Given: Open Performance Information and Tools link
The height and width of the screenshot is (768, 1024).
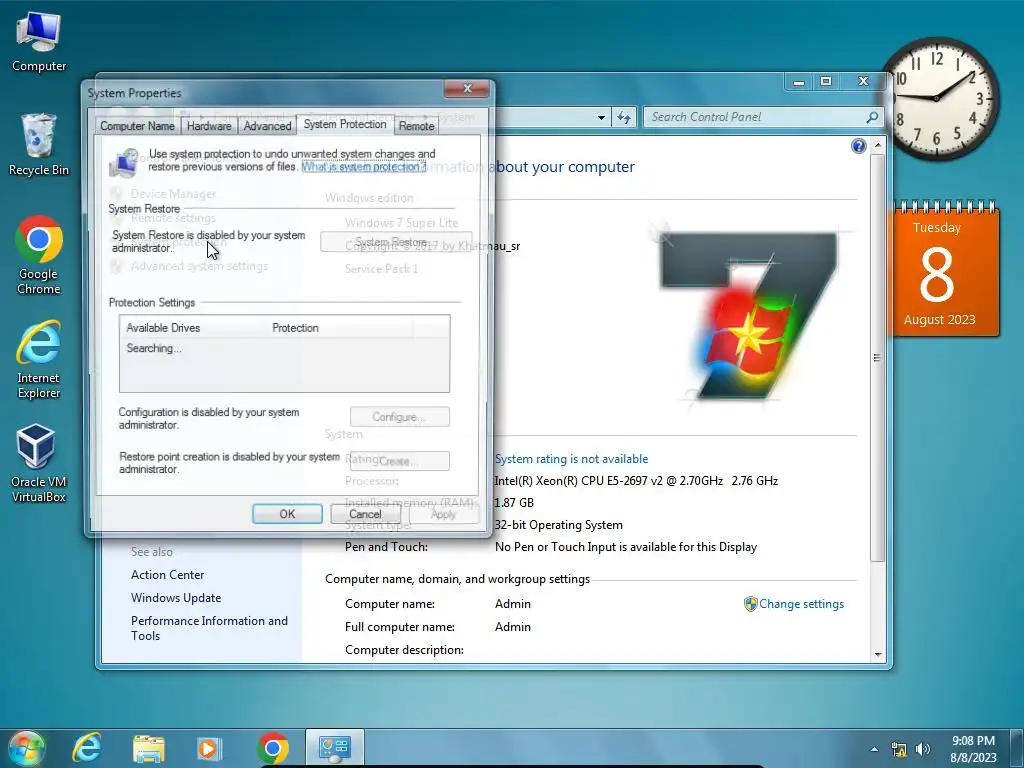Looking at the screenshot, I should [209, 628].
